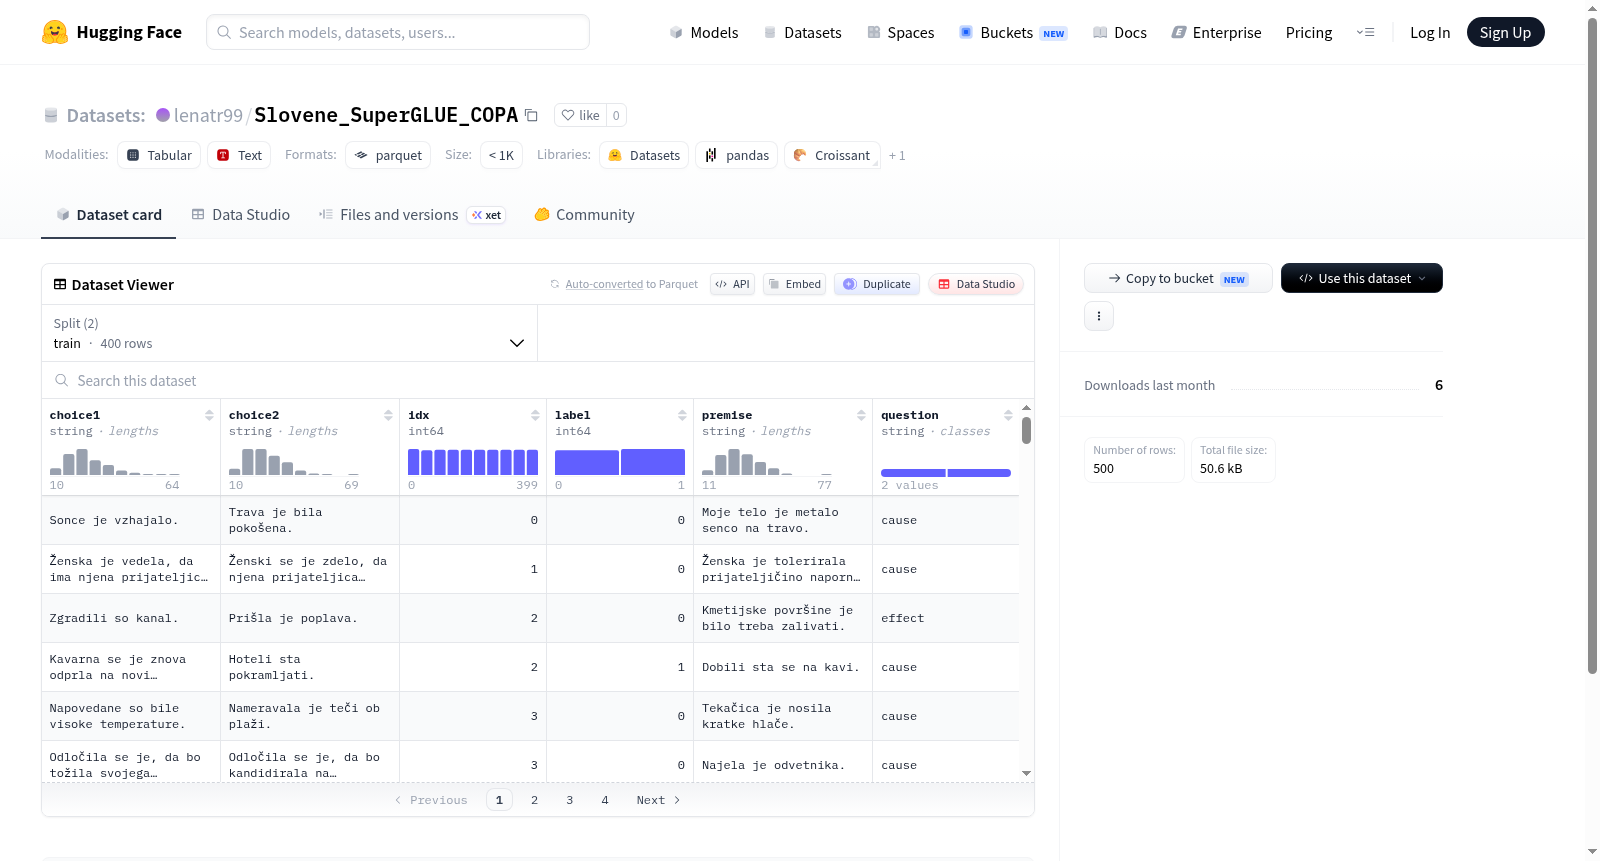Like the Slovene_SuperGLUE_COPA dataset
The image size is (1600, 861).
click(x=581, y=115)
